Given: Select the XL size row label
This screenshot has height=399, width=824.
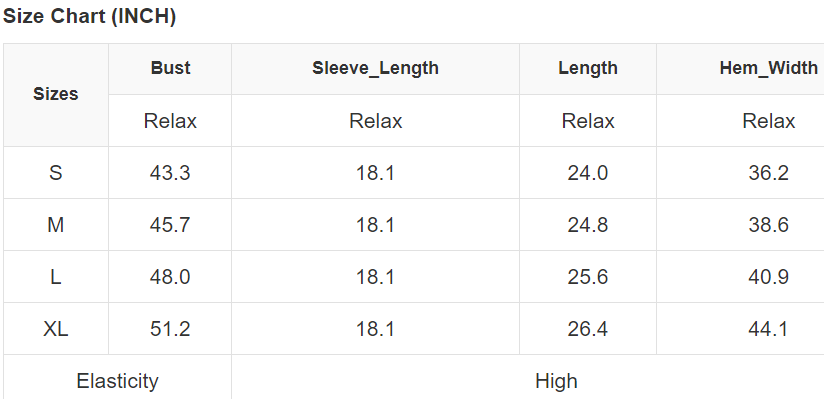Looking at the screenshot, I should (x=56, y=329).
